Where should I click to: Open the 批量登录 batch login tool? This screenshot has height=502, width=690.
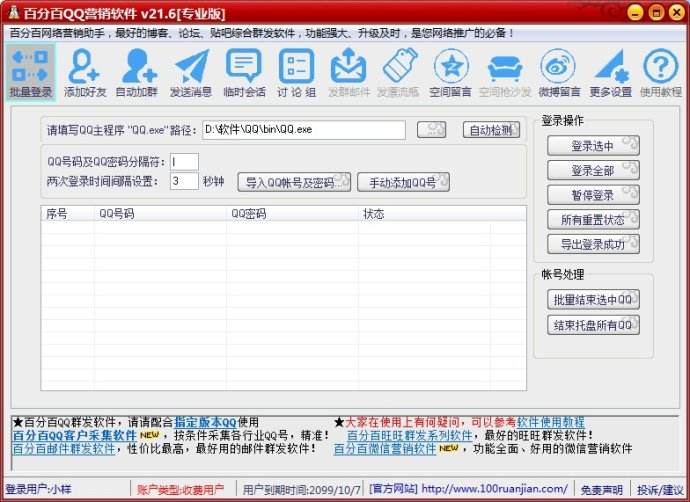point(30,73)
